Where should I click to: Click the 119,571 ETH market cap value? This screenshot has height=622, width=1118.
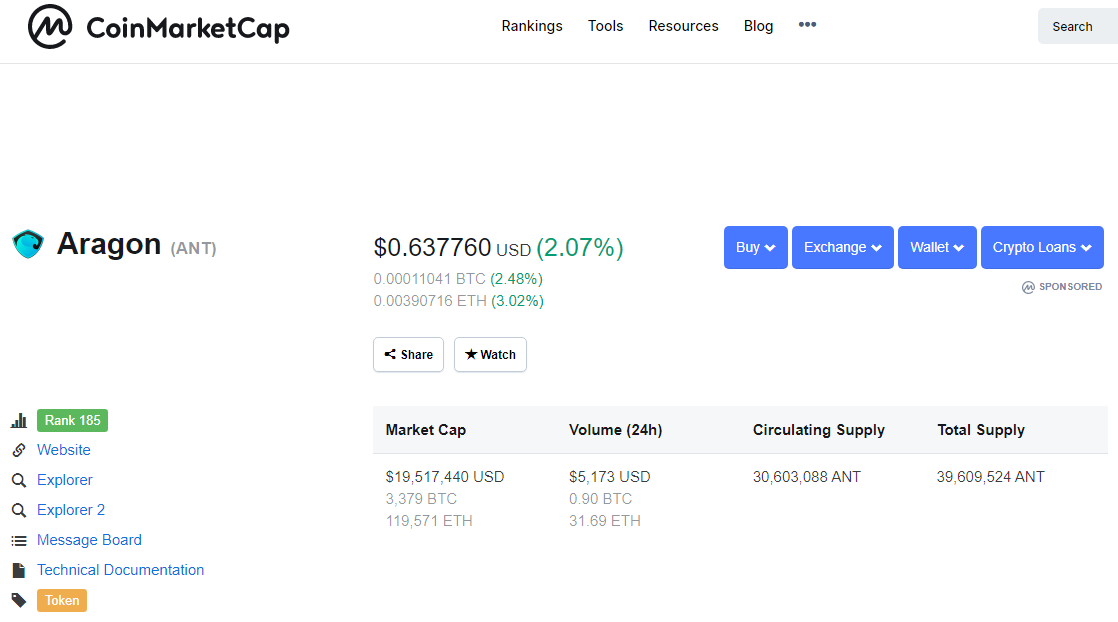point(429,521)
